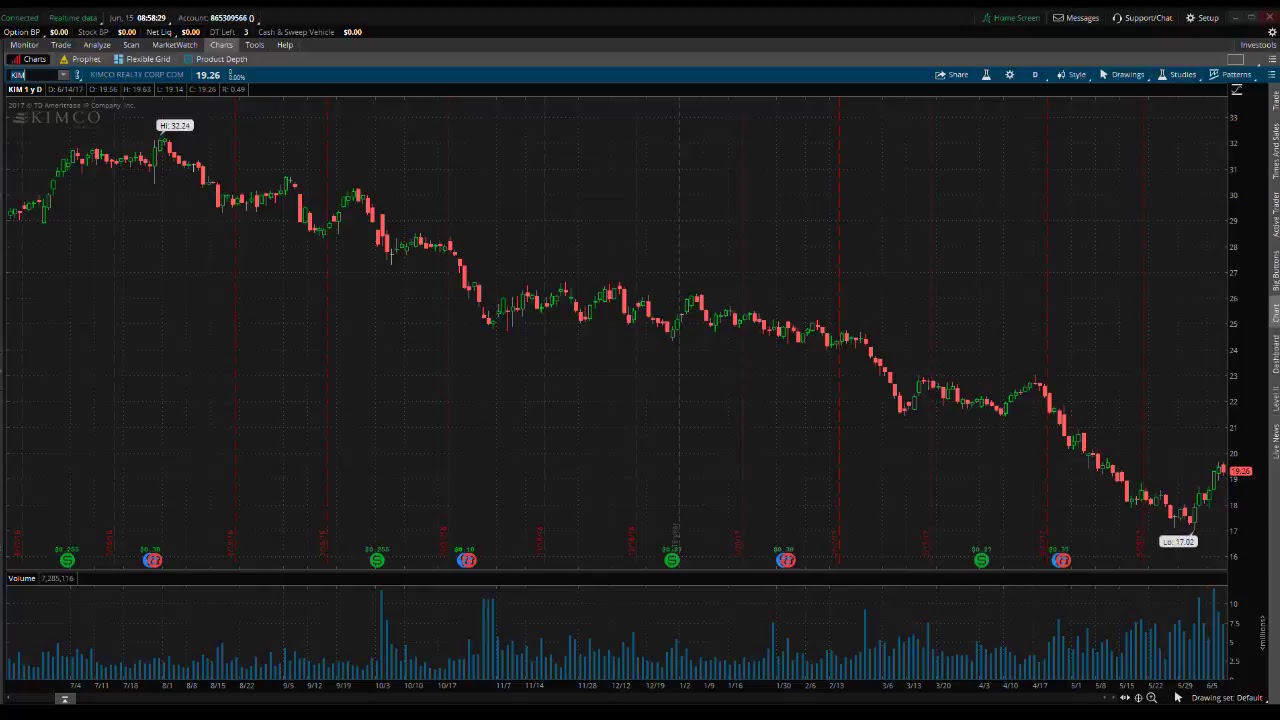This screenshot has width=1280, height=720.
Task: Click the earnings marker near 8/1
Action: tap(152, 561)
